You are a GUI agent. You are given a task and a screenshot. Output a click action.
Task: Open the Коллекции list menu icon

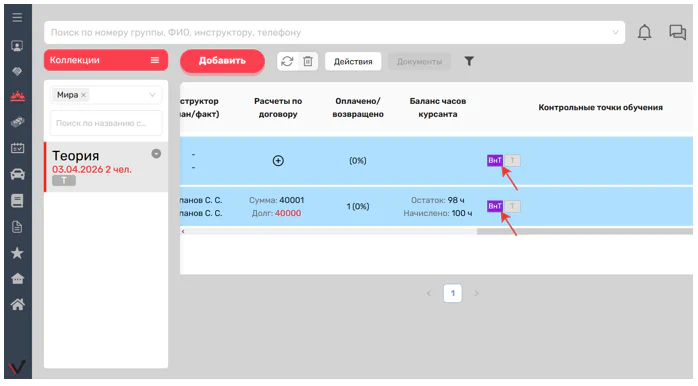(x=155, y=60)
